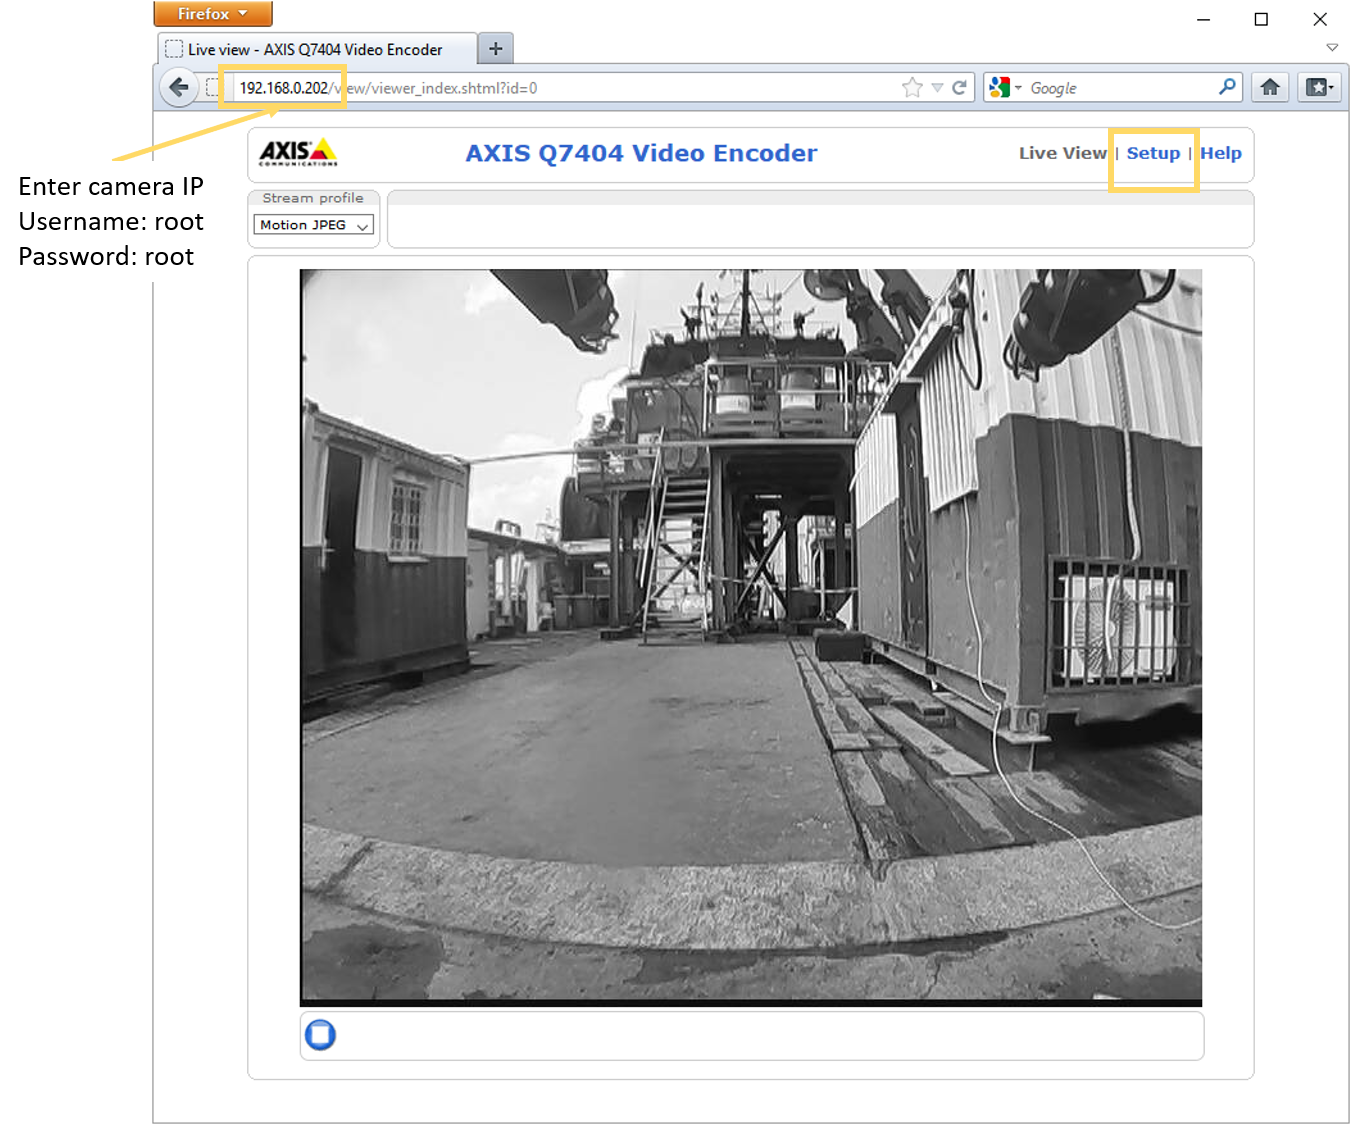Open the orange Firefox menu button

point(212,14)
